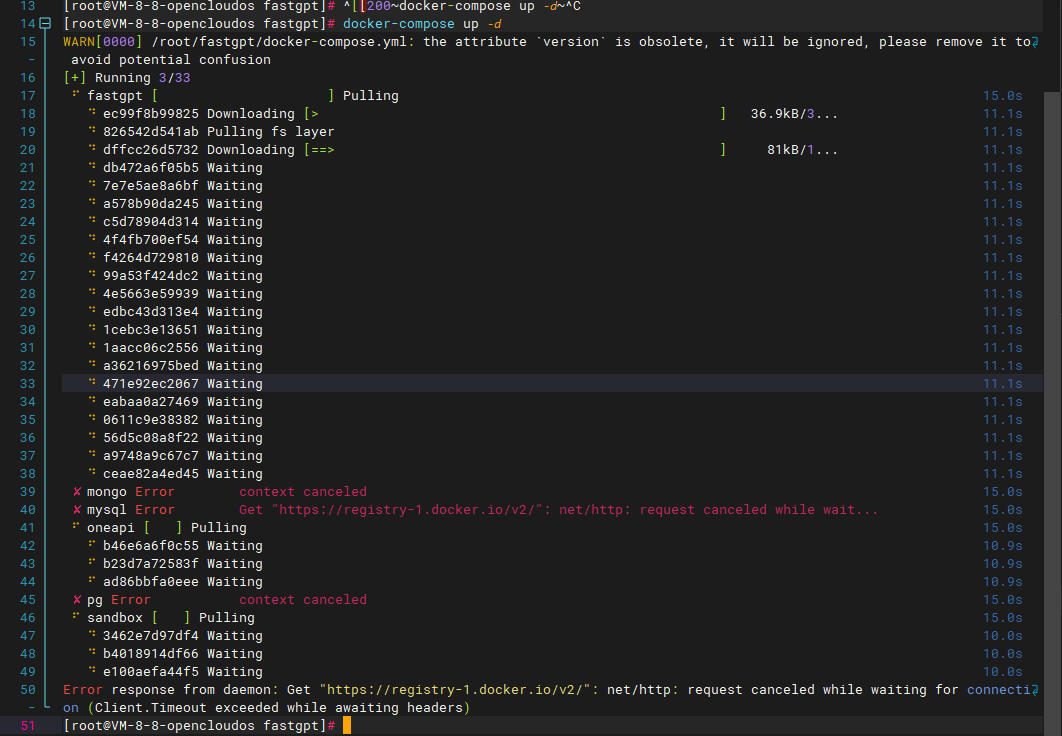Click layer 'a9748a9c67c7 Waiting'
The height and width of the screenshot is (736, 1062).
tap(182, 455)
